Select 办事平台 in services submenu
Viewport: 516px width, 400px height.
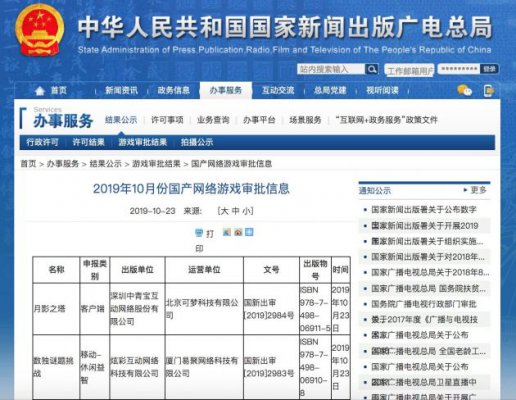point(259,120)
